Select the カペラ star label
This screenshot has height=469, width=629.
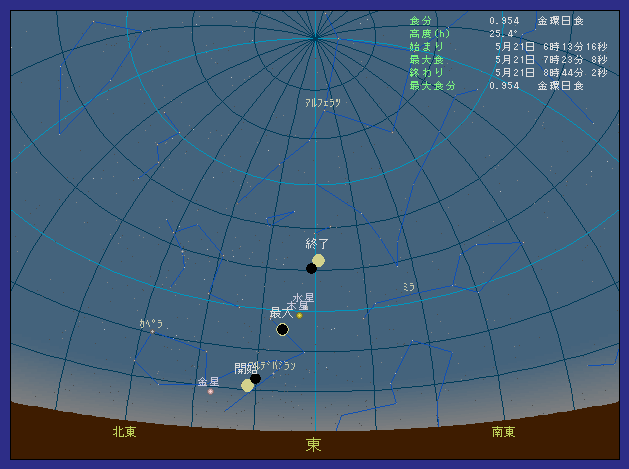tap(151, 324)
